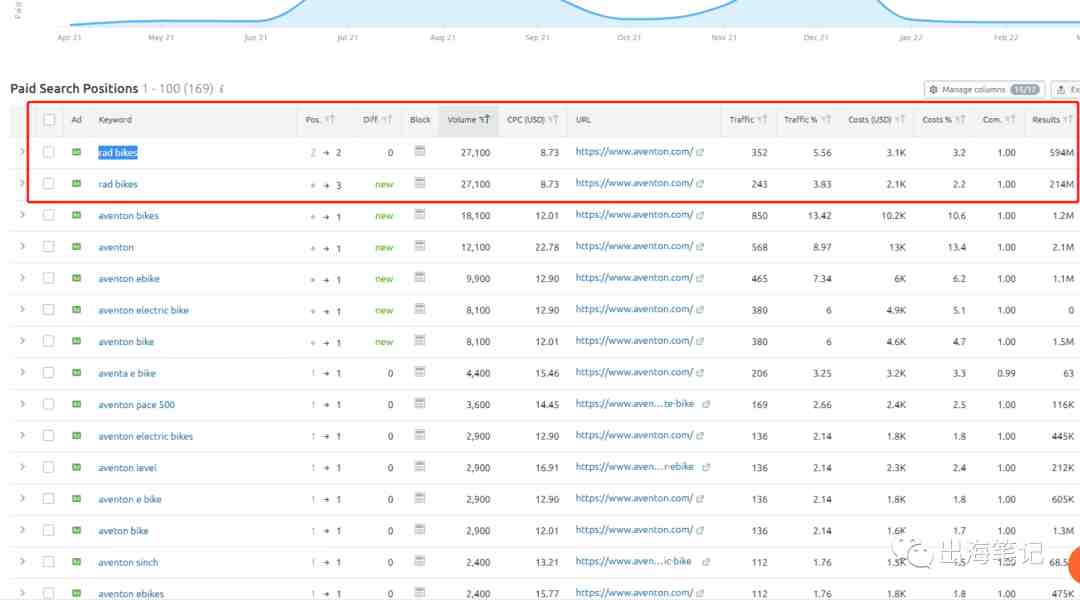The width and height of the screenshot is (1080, 600).
Task: View the ad icon for aventon pace 500
Action: click(x=76, y=404)
